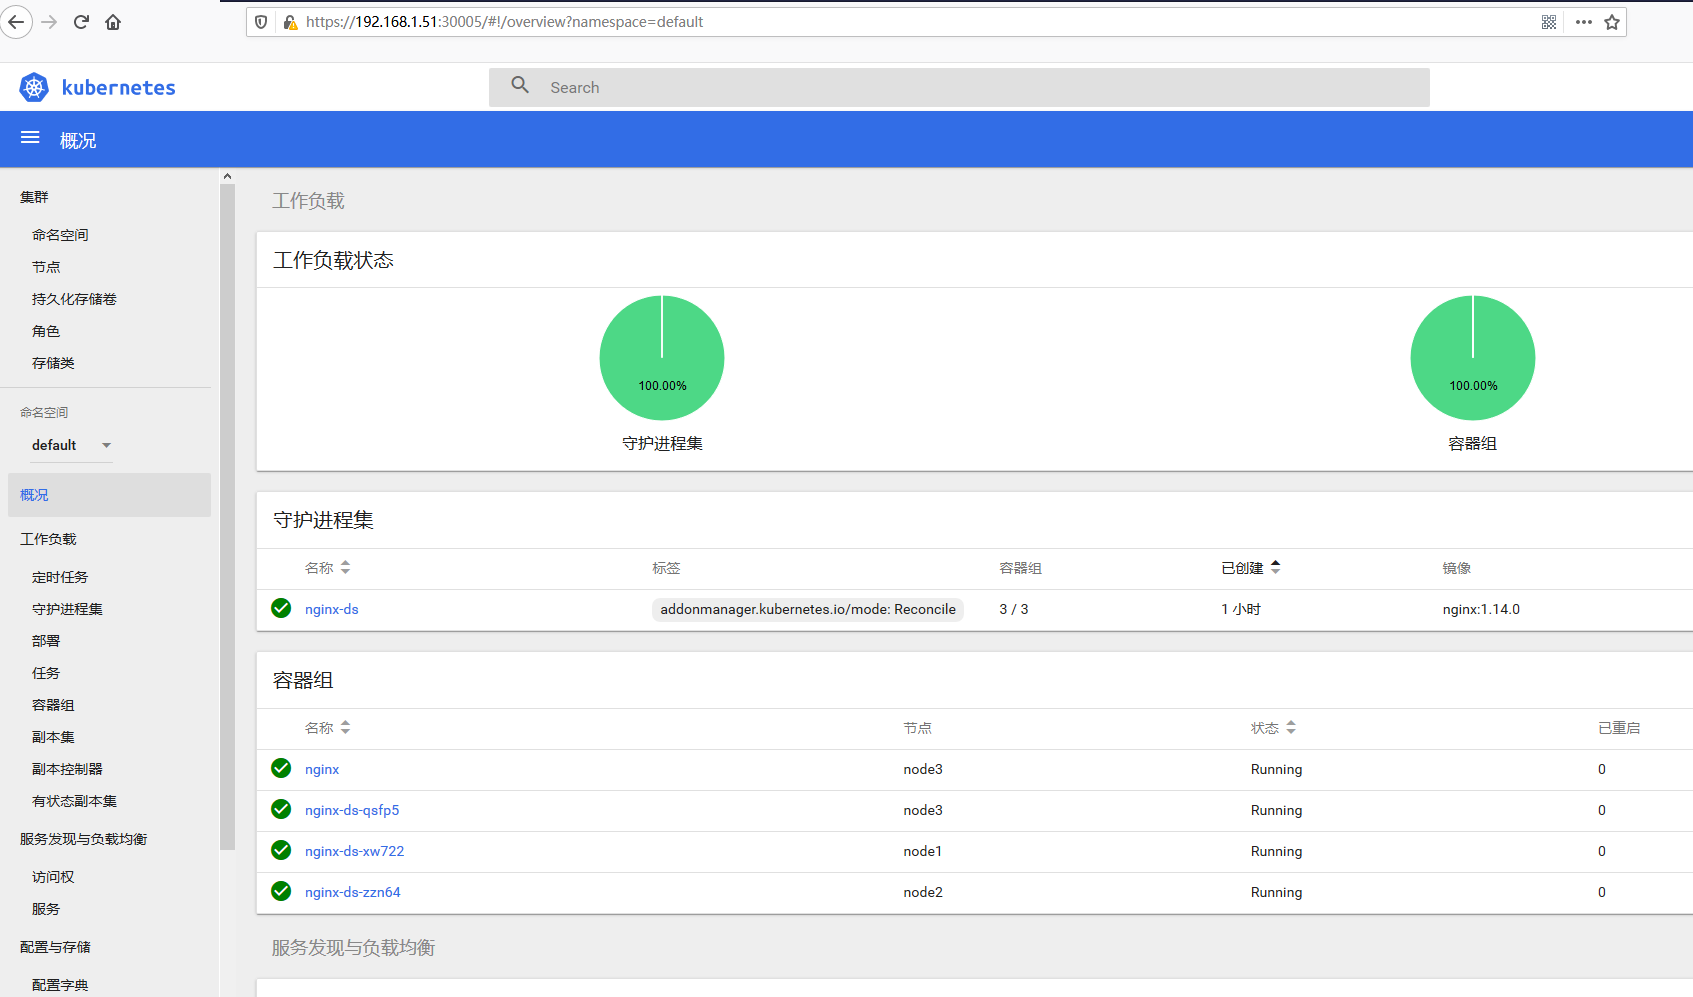Image resolution: width=1693 pixels, height=997 pixels.
Task: Select 概况 in sidebar
Action: tap(109, 495)
